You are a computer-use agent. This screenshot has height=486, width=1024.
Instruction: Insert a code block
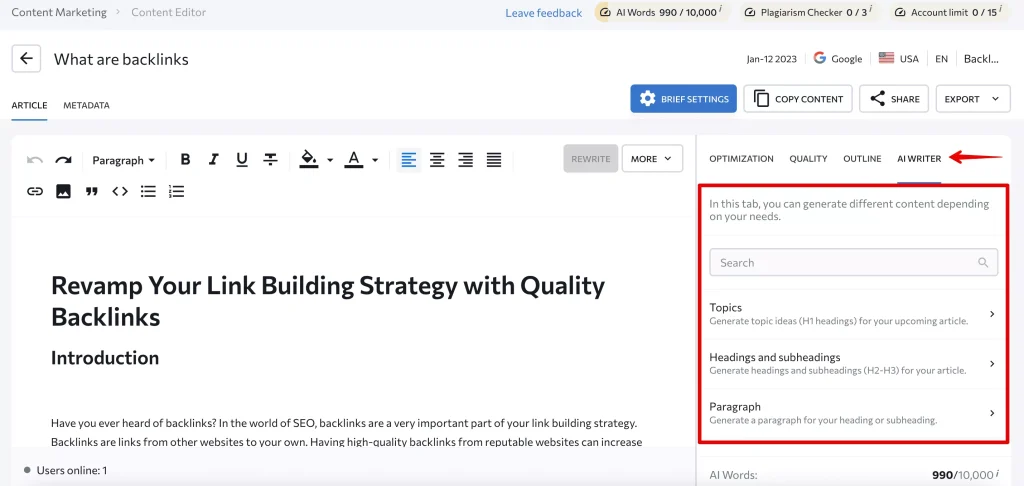(x=120, y=191)
